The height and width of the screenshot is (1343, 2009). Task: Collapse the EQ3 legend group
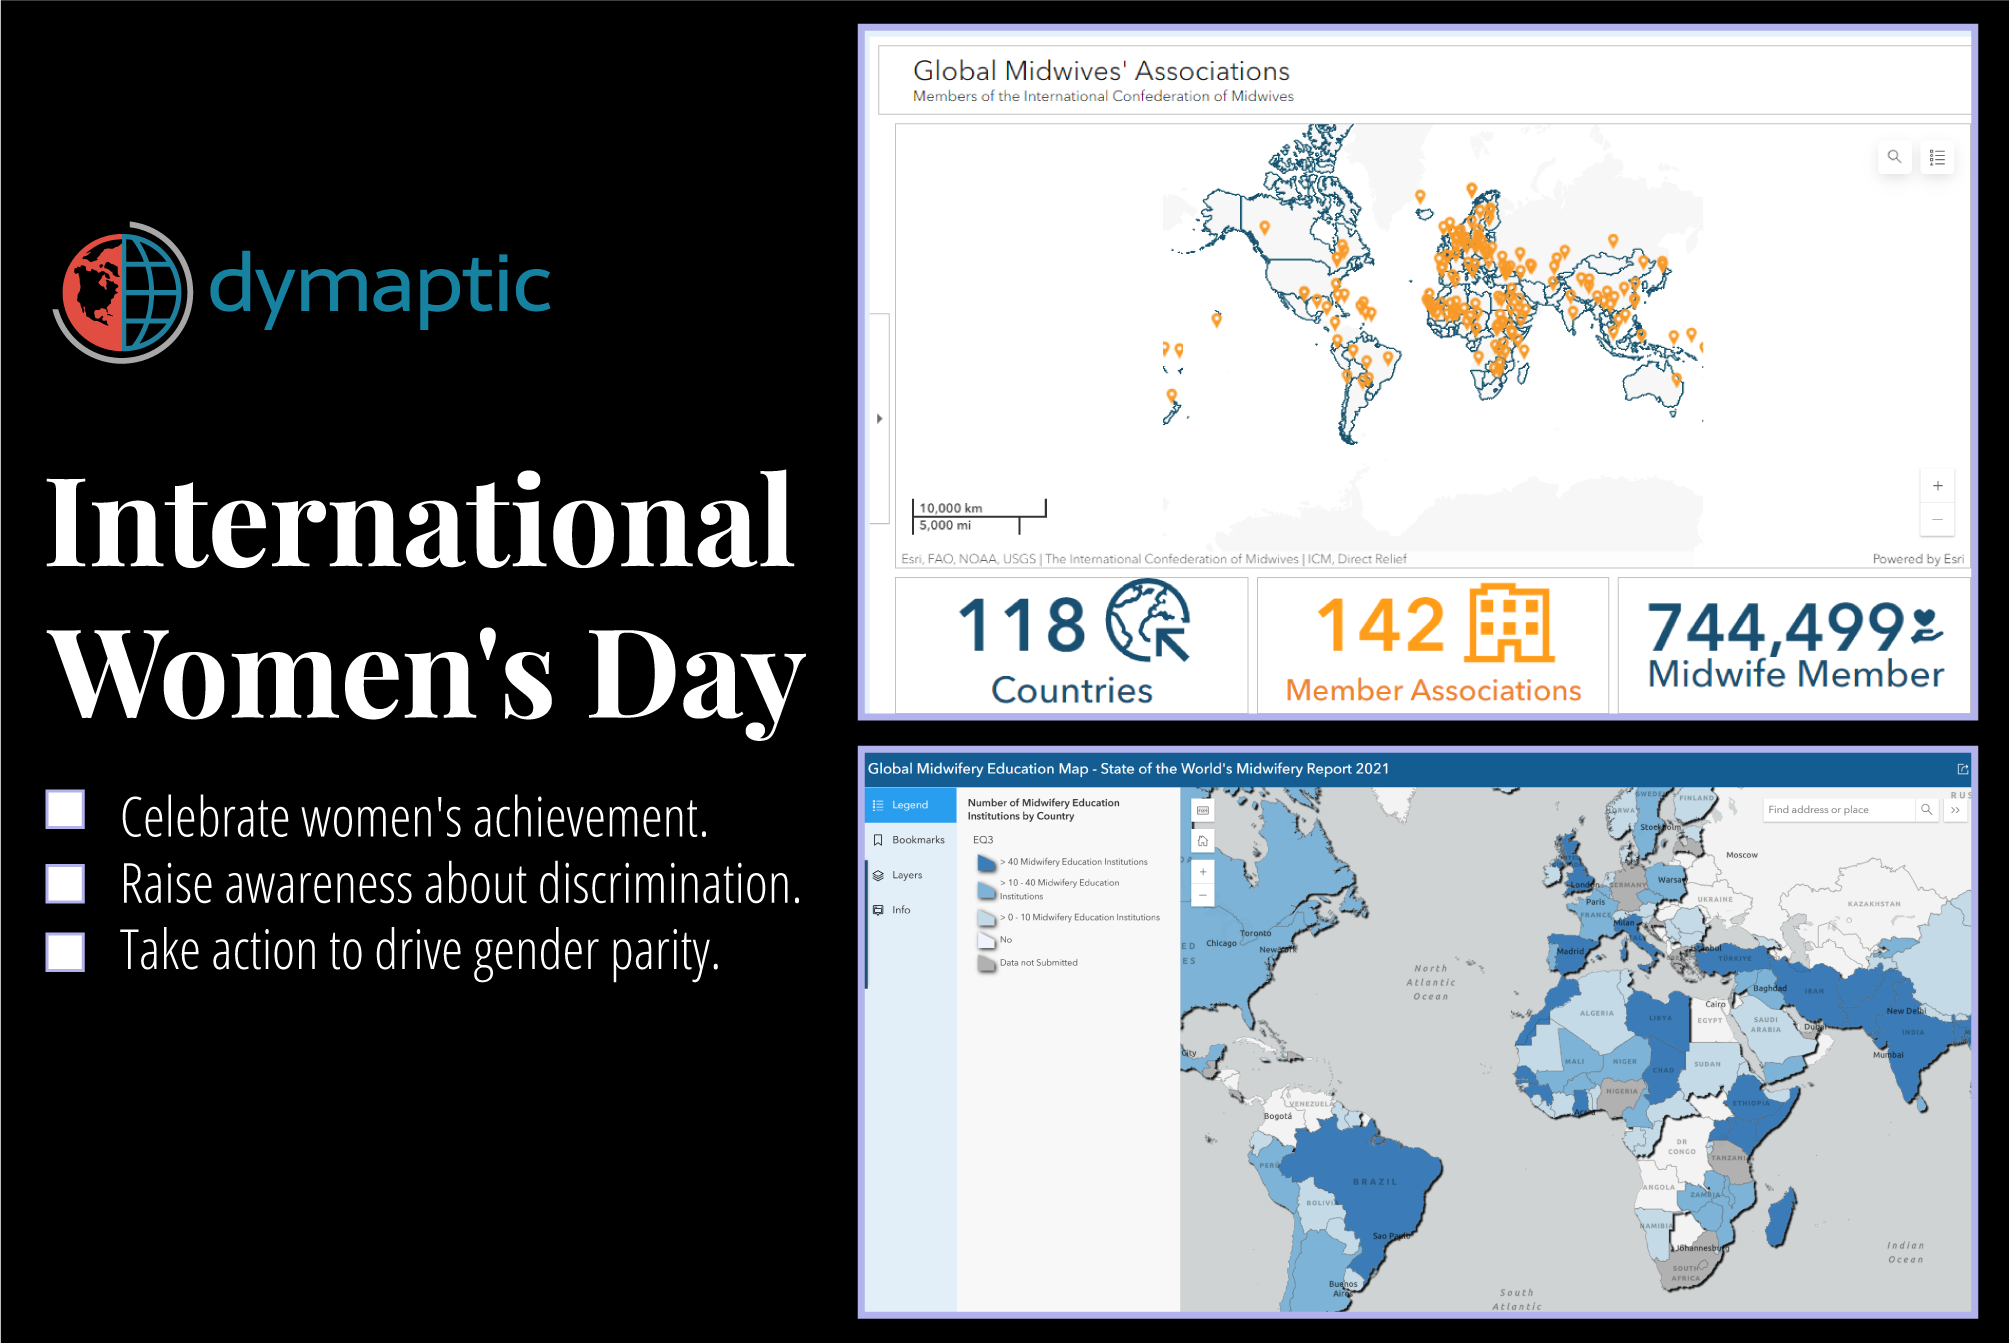pos(979,840)
